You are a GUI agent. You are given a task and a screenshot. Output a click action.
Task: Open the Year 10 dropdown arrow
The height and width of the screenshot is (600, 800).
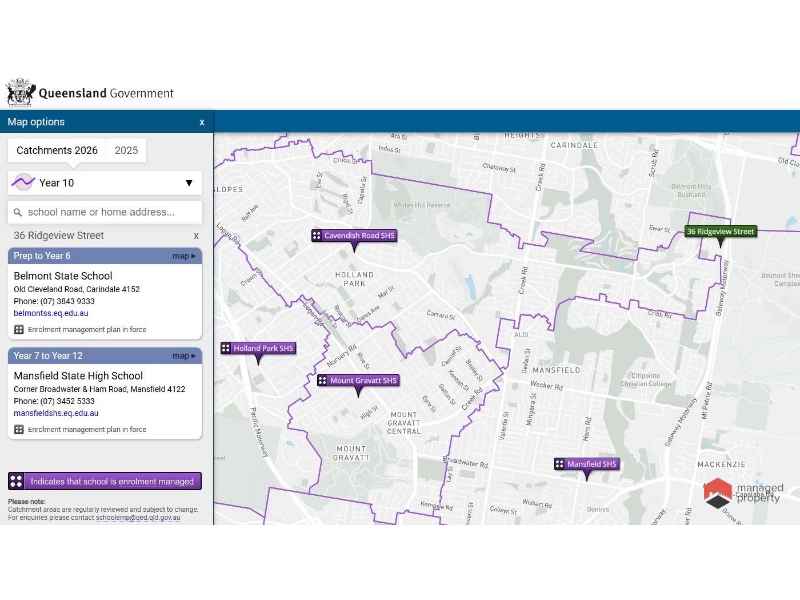click(x=188, y=183)
